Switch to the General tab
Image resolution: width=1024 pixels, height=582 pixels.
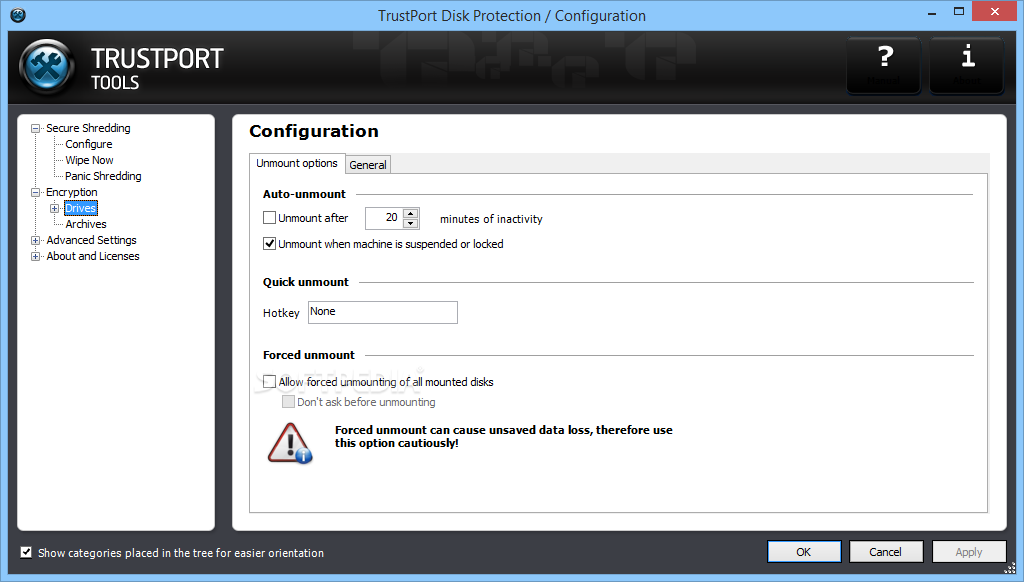point(368,165)
